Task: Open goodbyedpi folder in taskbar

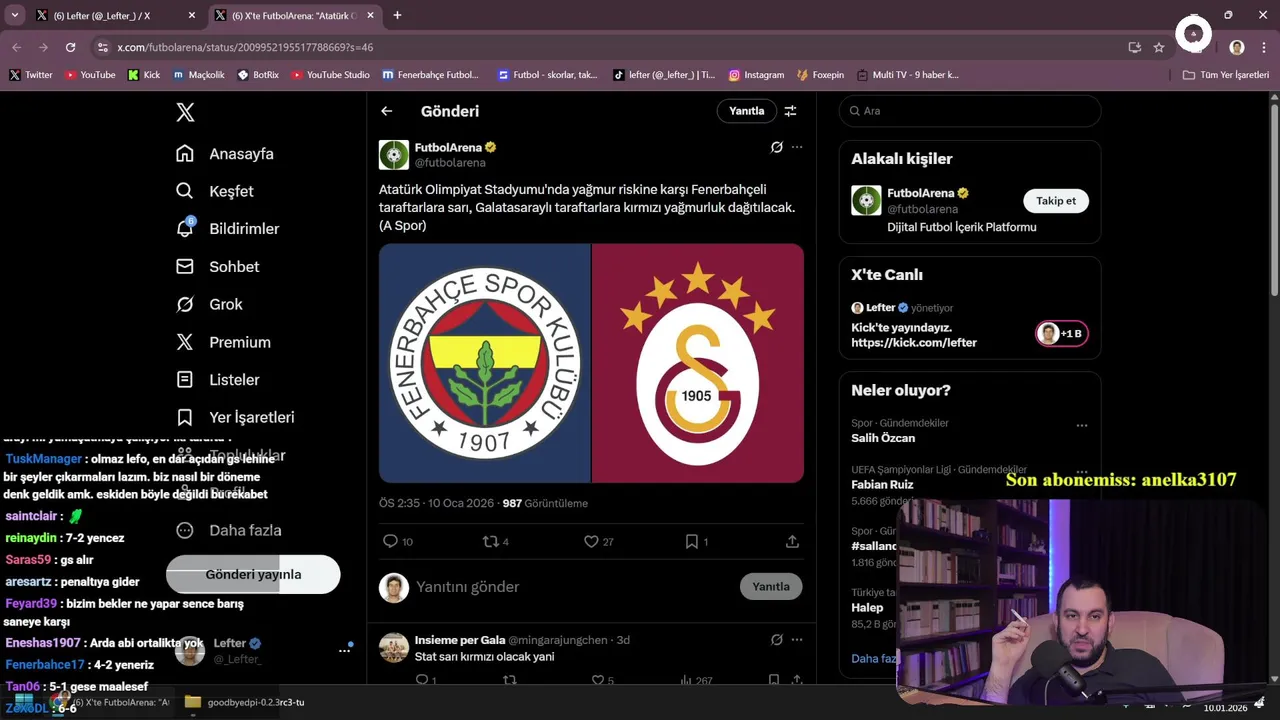Action: pos(245,702)
